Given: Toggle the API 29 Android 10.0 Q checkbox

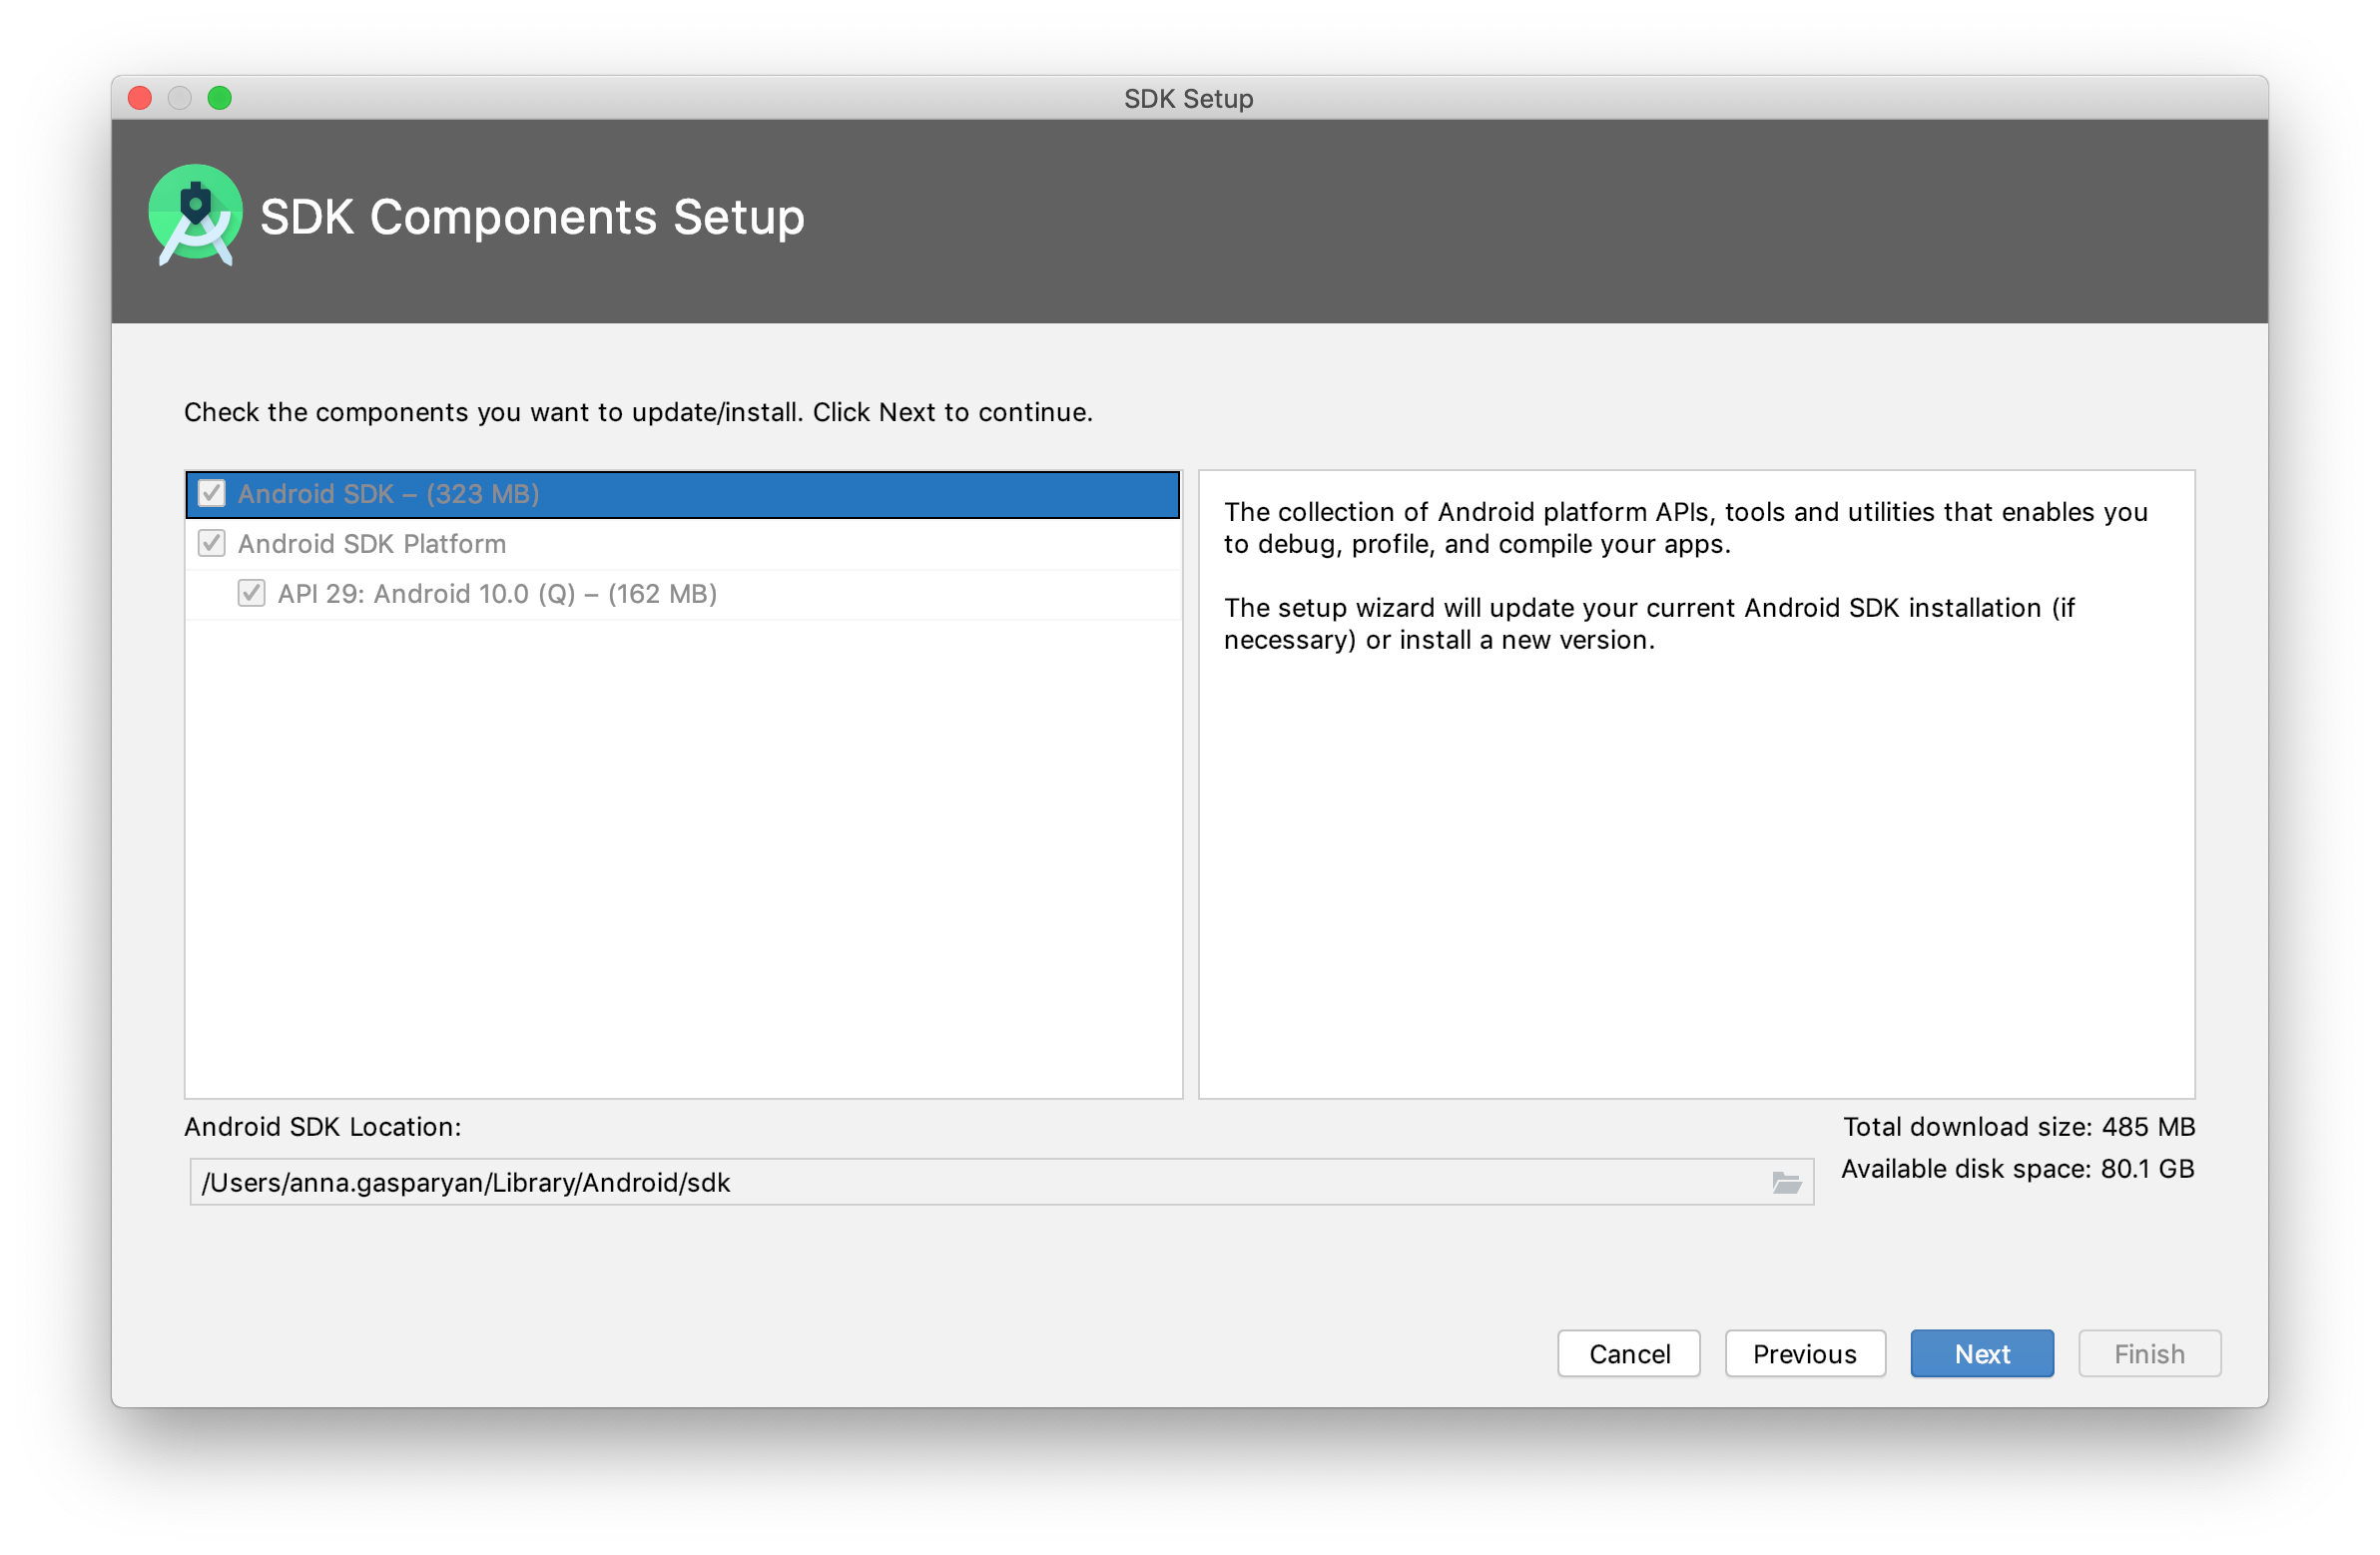Looking at the screenshot, I should (245, 594).
